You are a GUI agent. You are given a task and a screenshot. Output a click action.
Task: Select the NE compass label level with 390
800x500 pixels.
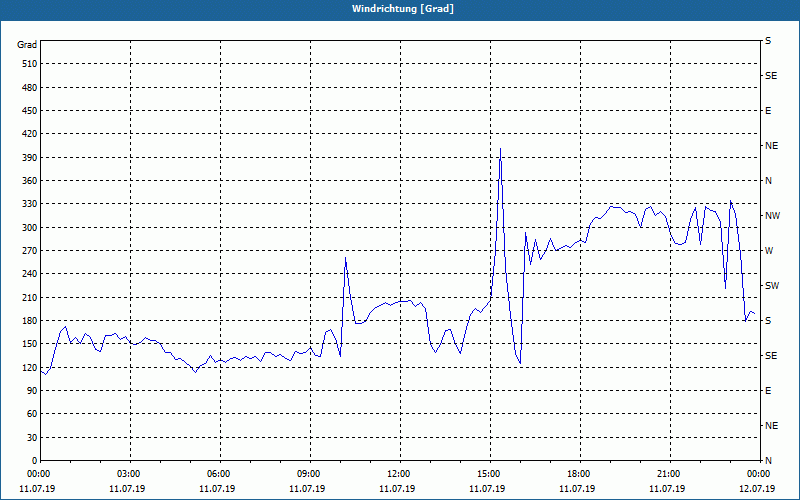772,146
